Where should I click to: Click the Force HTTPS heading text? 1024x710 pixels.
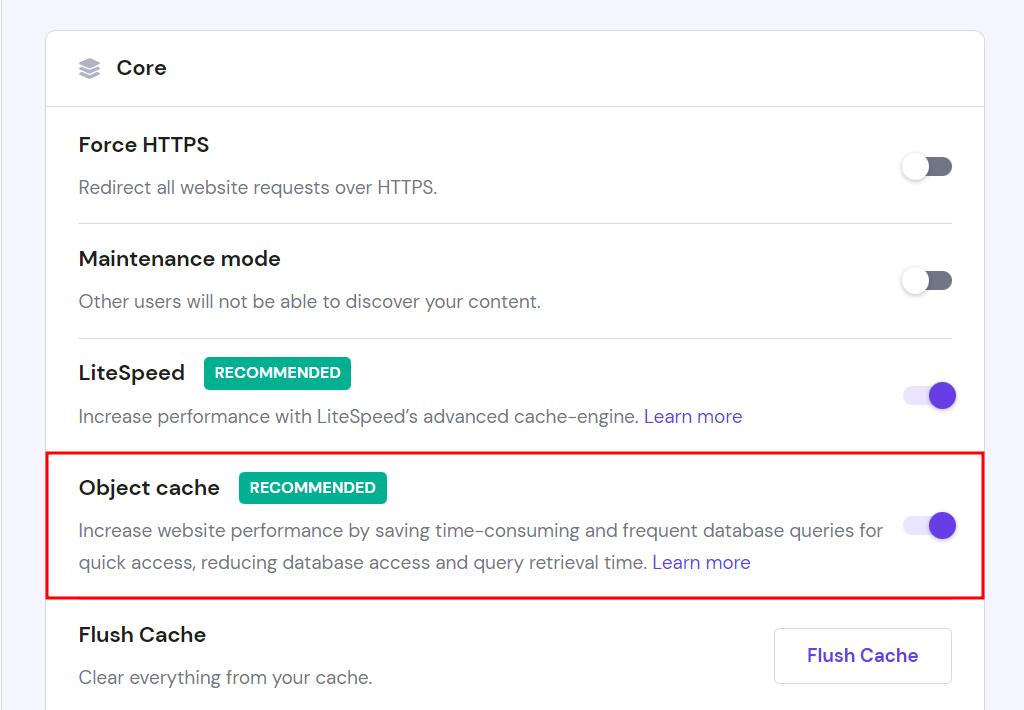[143, 145]
